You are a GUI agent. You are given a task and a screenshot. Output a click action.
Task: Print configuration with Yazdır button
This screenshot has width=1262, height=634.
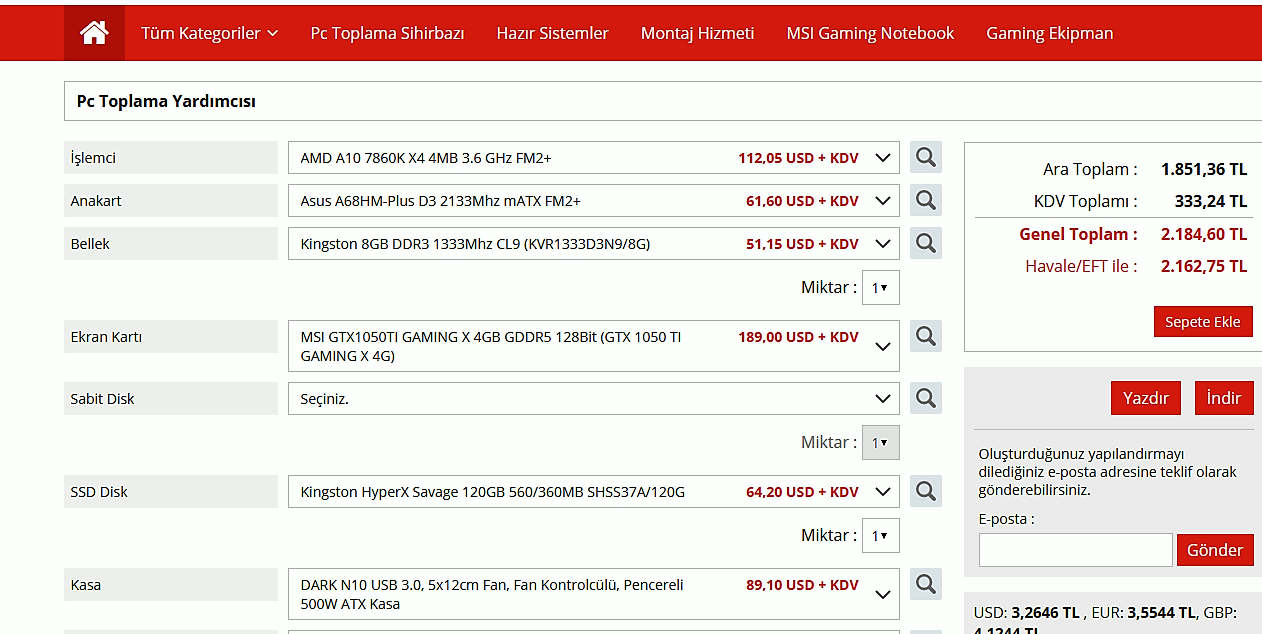1146,398
